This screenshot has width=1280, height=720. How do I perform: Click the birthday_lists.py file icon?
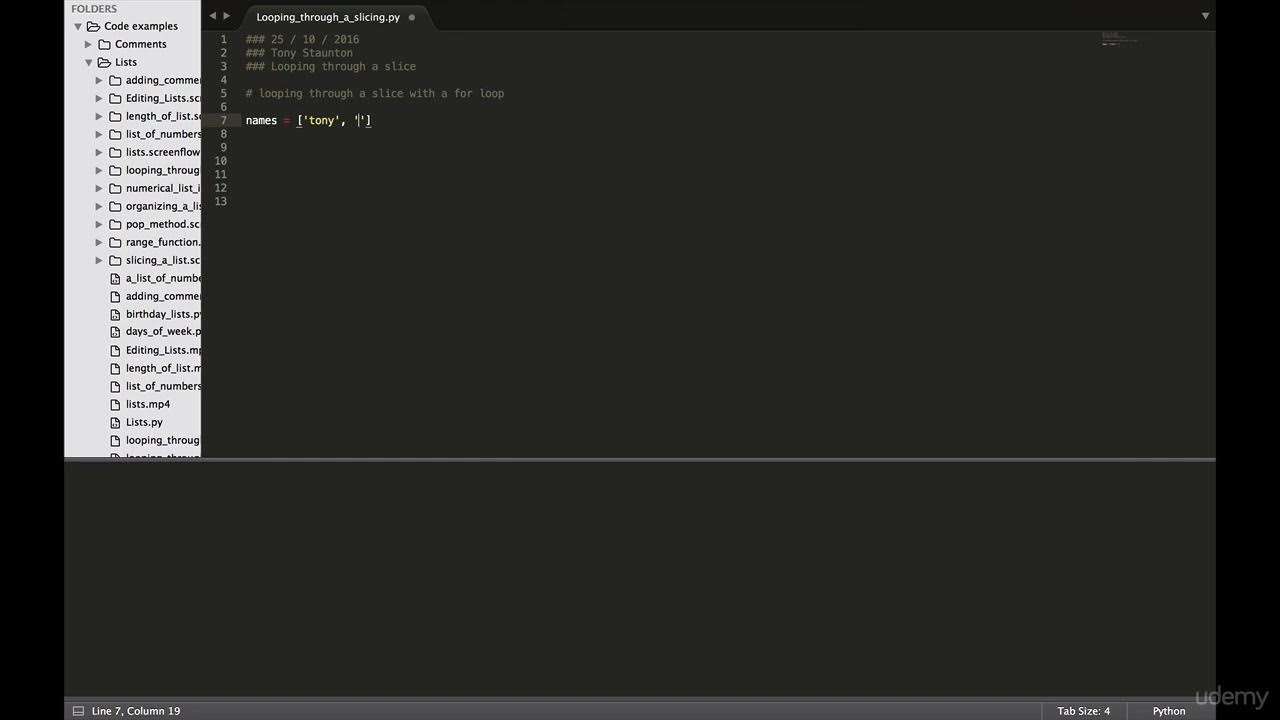pyautogui.click(x=115, y=314)
